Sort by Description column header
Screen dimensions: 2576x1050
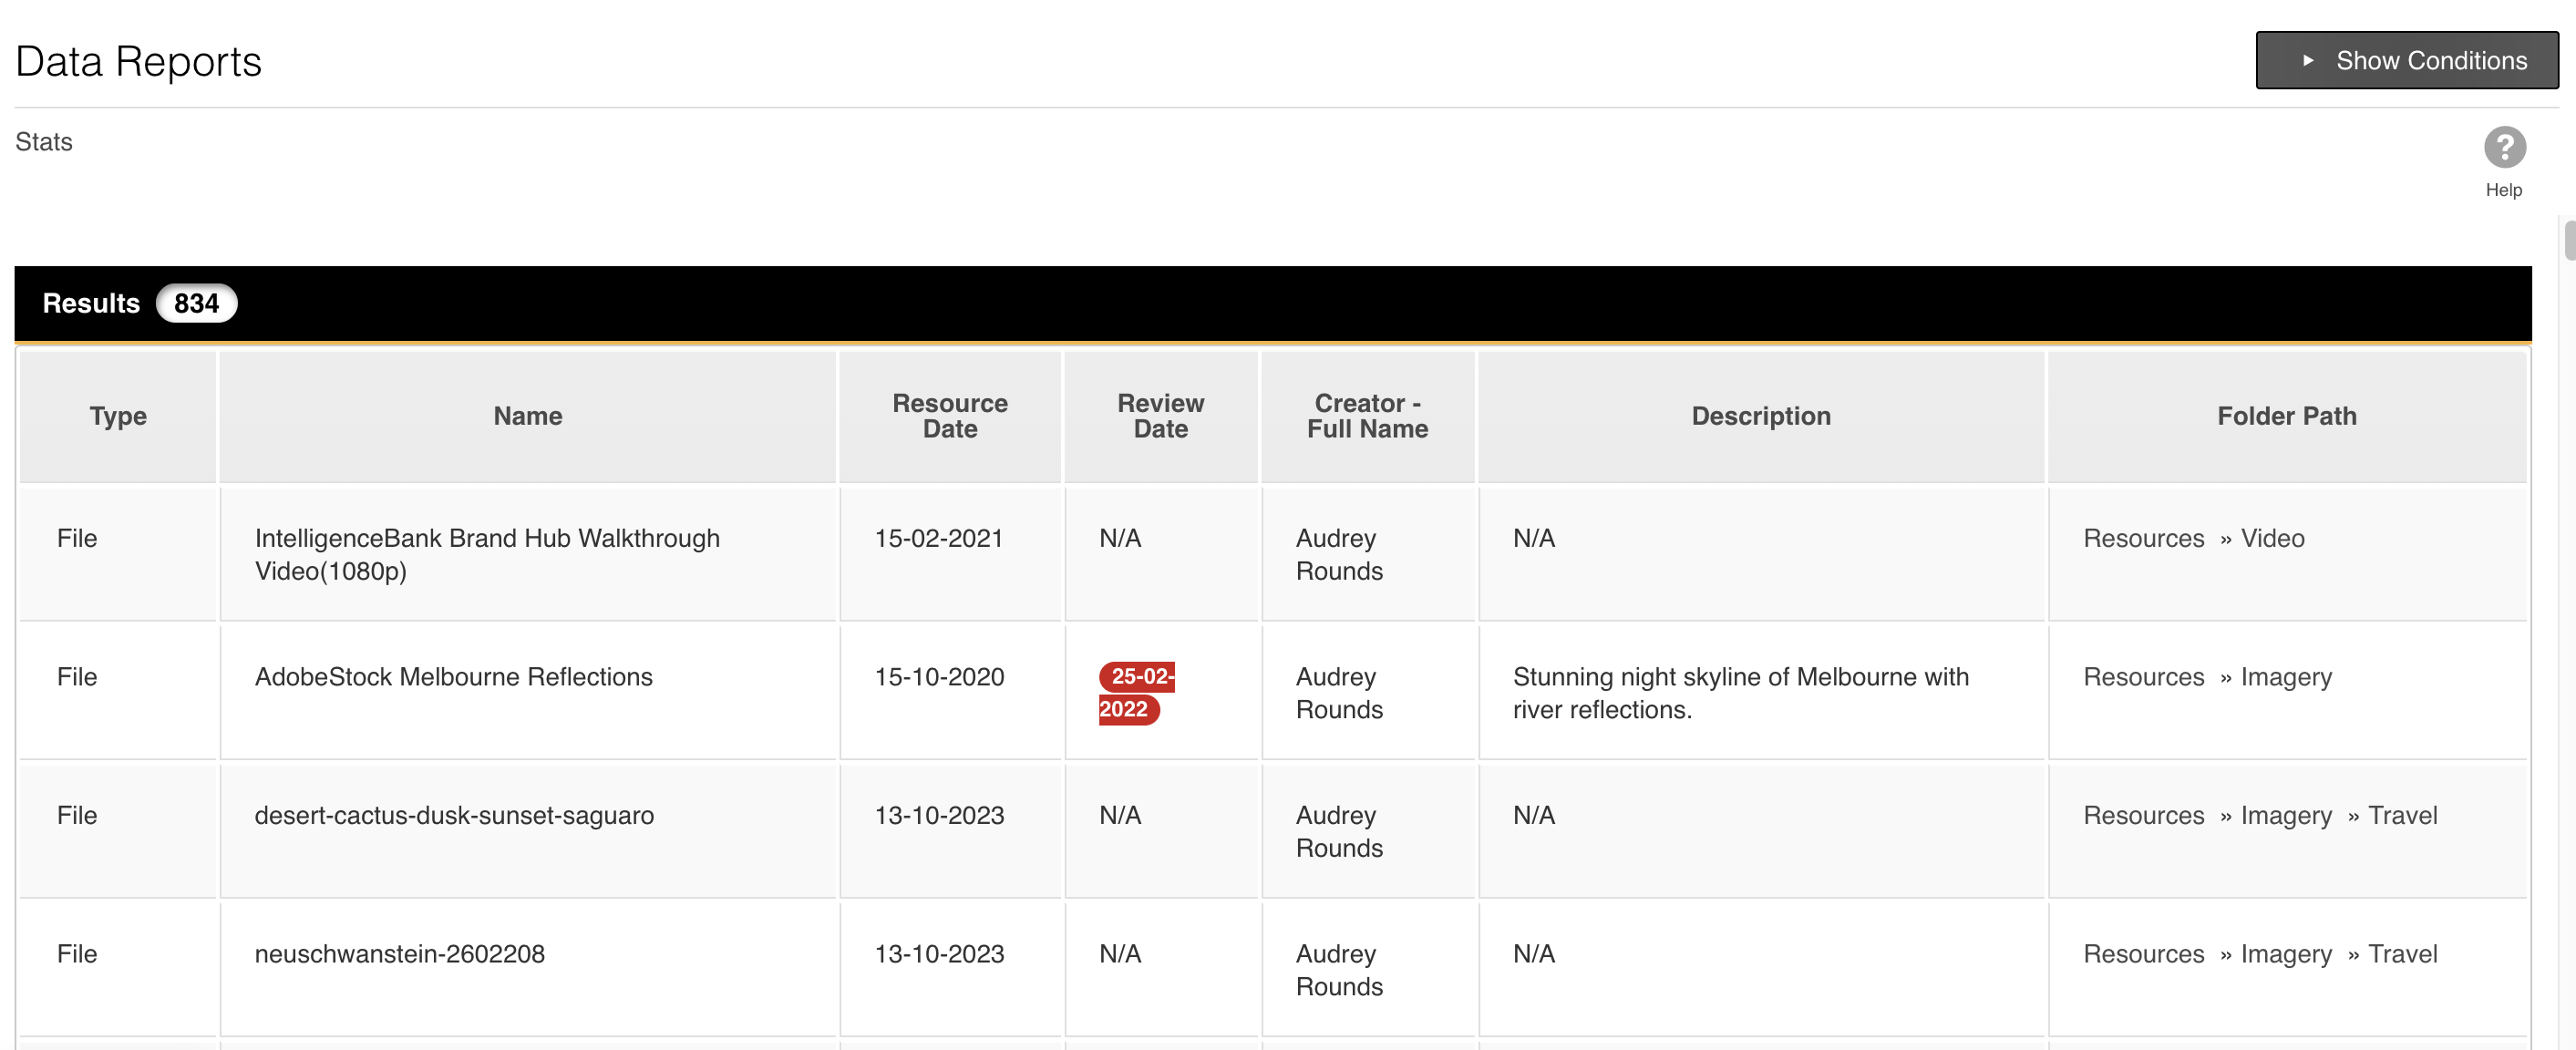coord(1760,416)
